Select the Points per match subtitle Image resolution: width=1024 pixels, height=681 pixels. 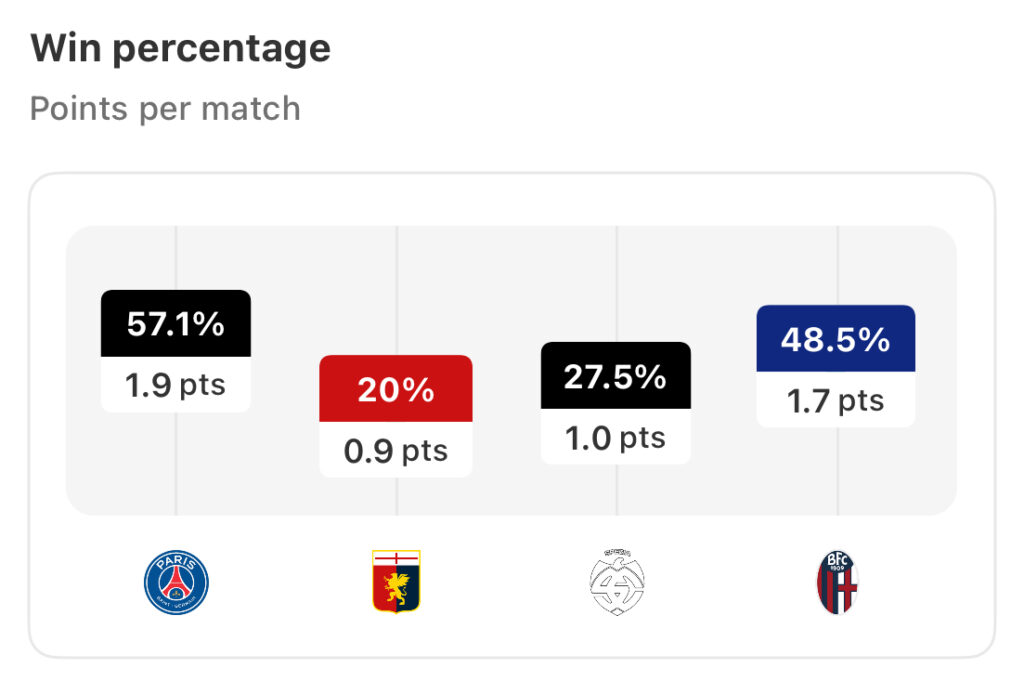pyautogui.click(x=165, y=108)
